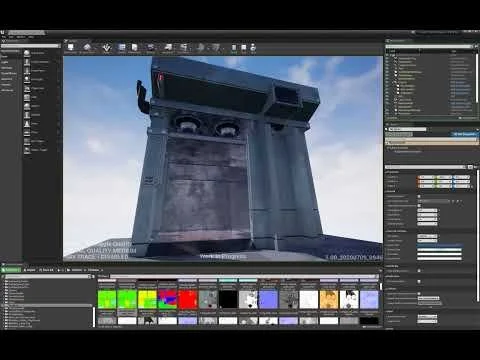Screen dimensions: 480x360
Task: Select the Box Trigger icon
Action: pyautogui.click(x=27, y=141)
